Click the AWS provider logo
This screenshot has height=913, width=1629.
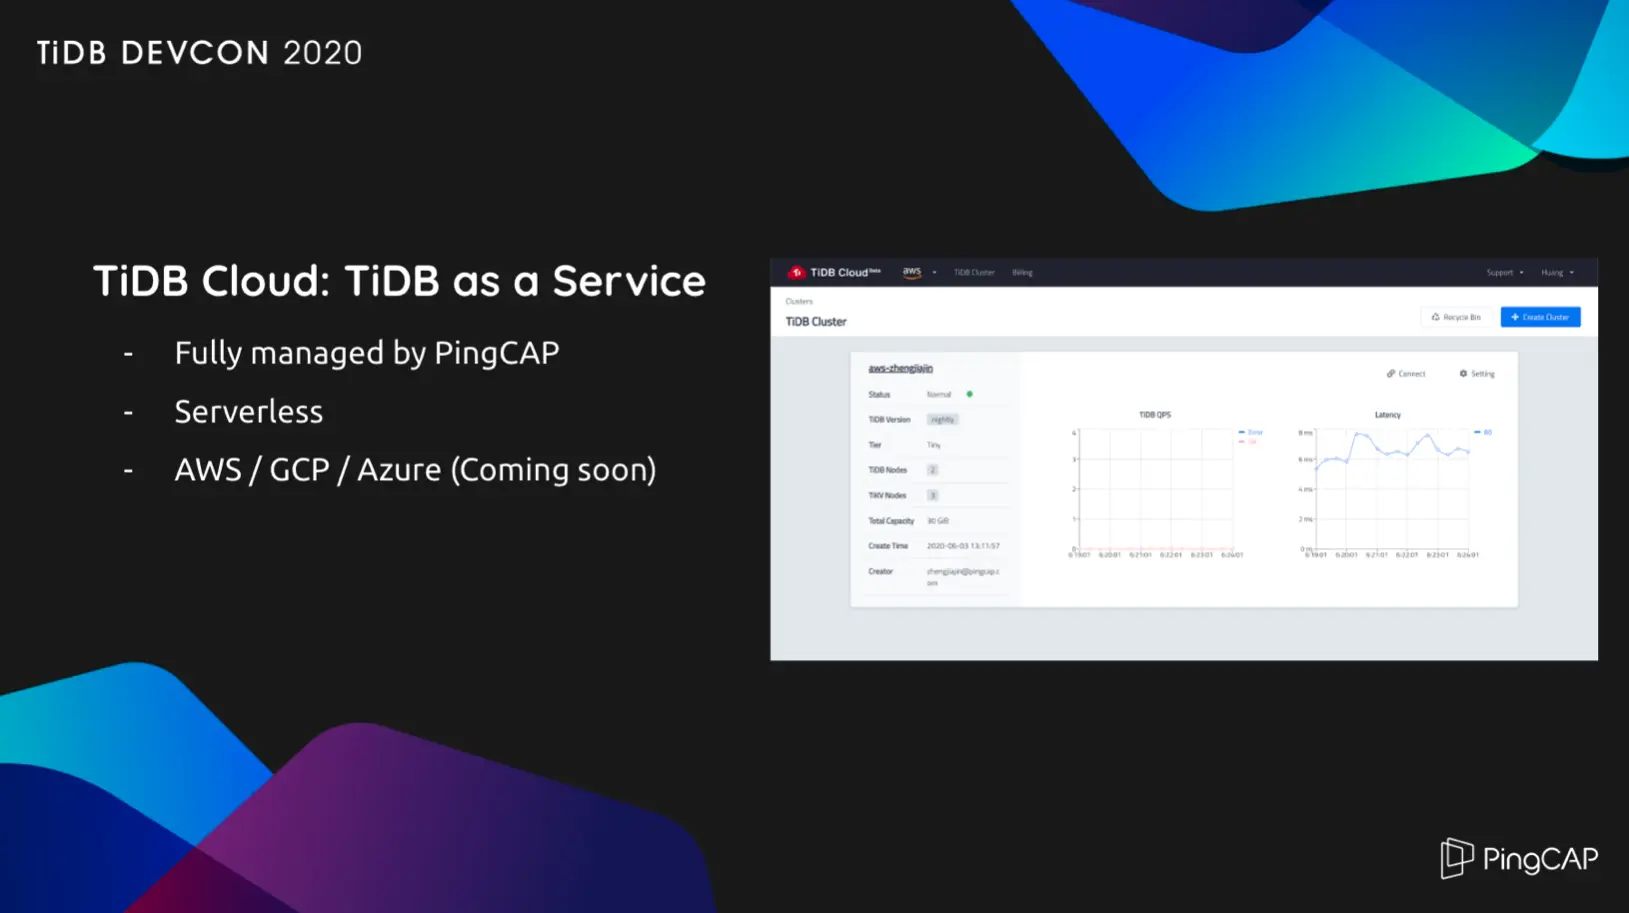point(912,272)
